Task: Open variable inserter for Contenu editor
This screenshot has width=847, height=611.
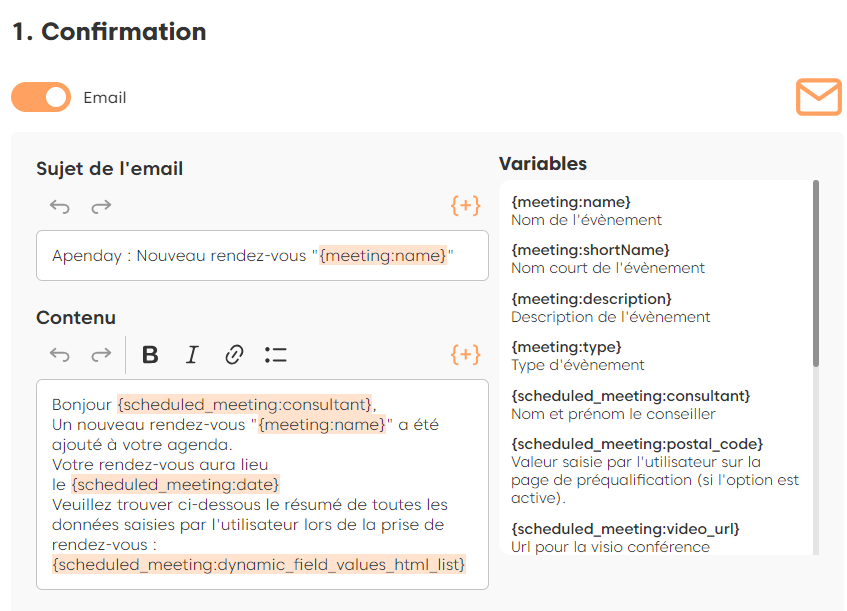Action: 465,354
